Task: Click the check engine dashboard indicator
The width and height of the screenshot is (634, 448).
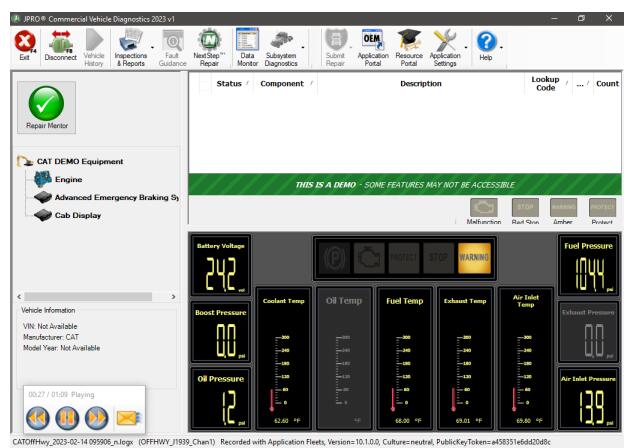Action: tap(369, 258)
